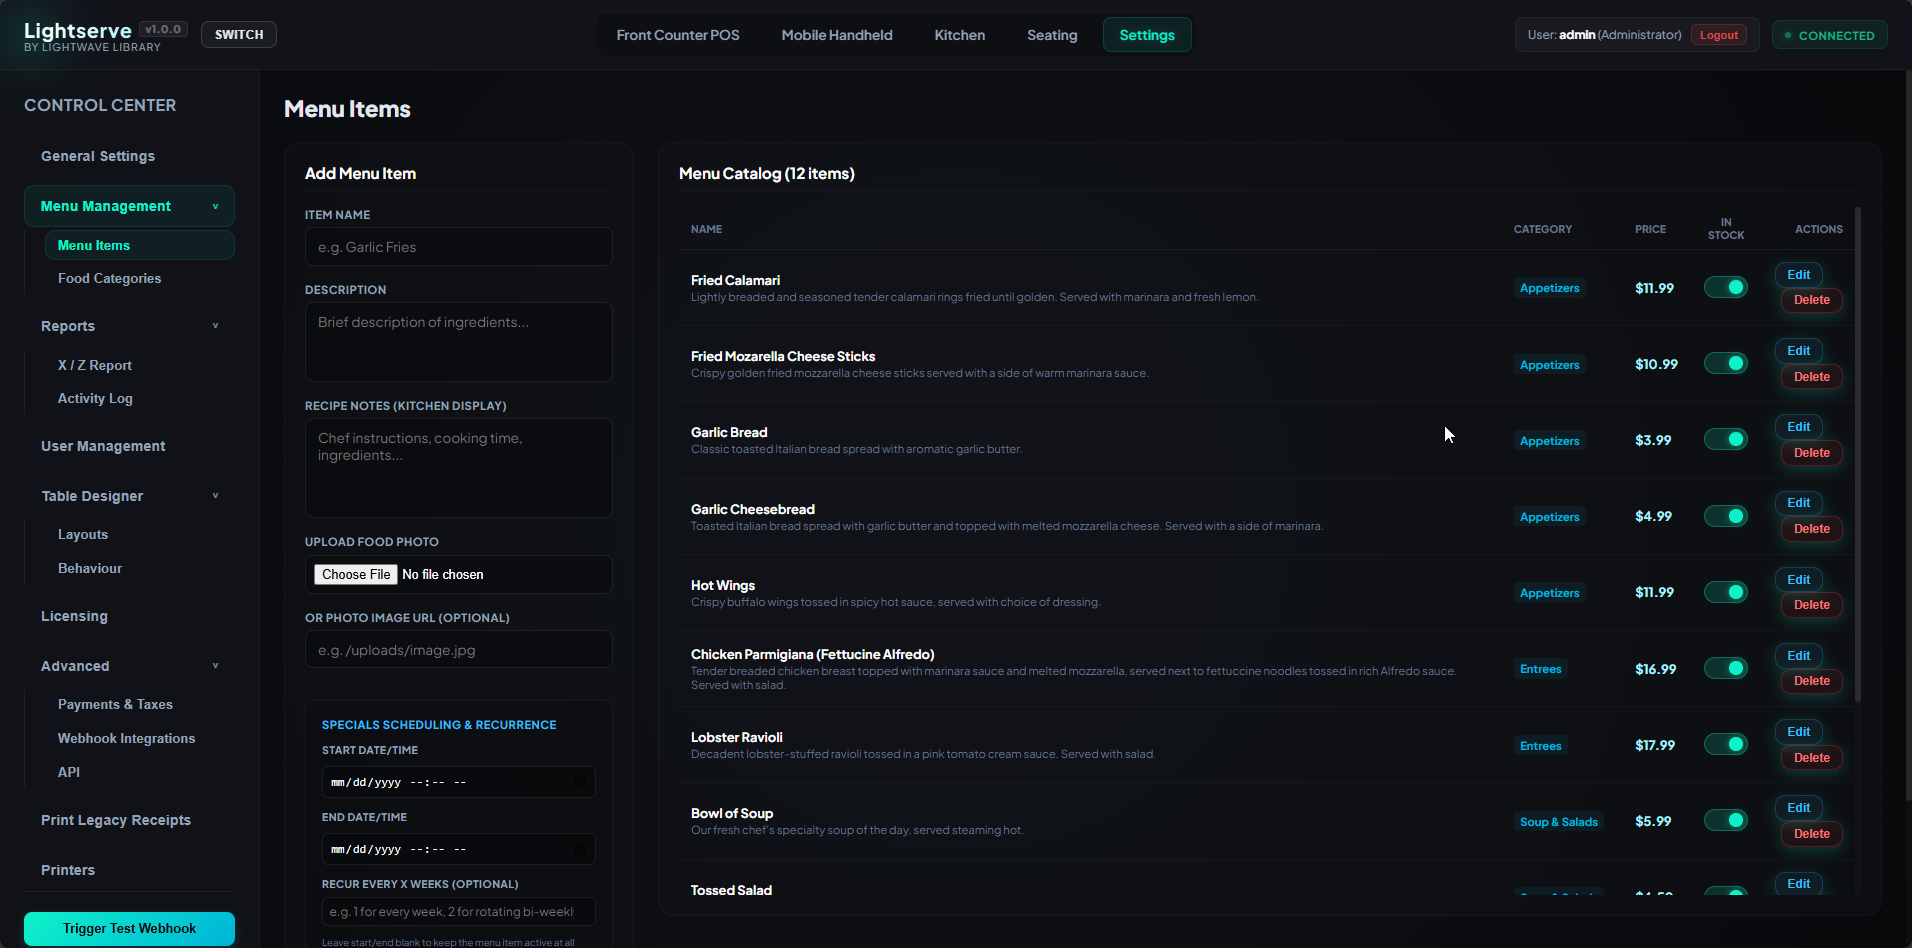Click the Item Name input field
This screenshot has width=1912, height=948.
pyautogui.click(x=458, y=247)
